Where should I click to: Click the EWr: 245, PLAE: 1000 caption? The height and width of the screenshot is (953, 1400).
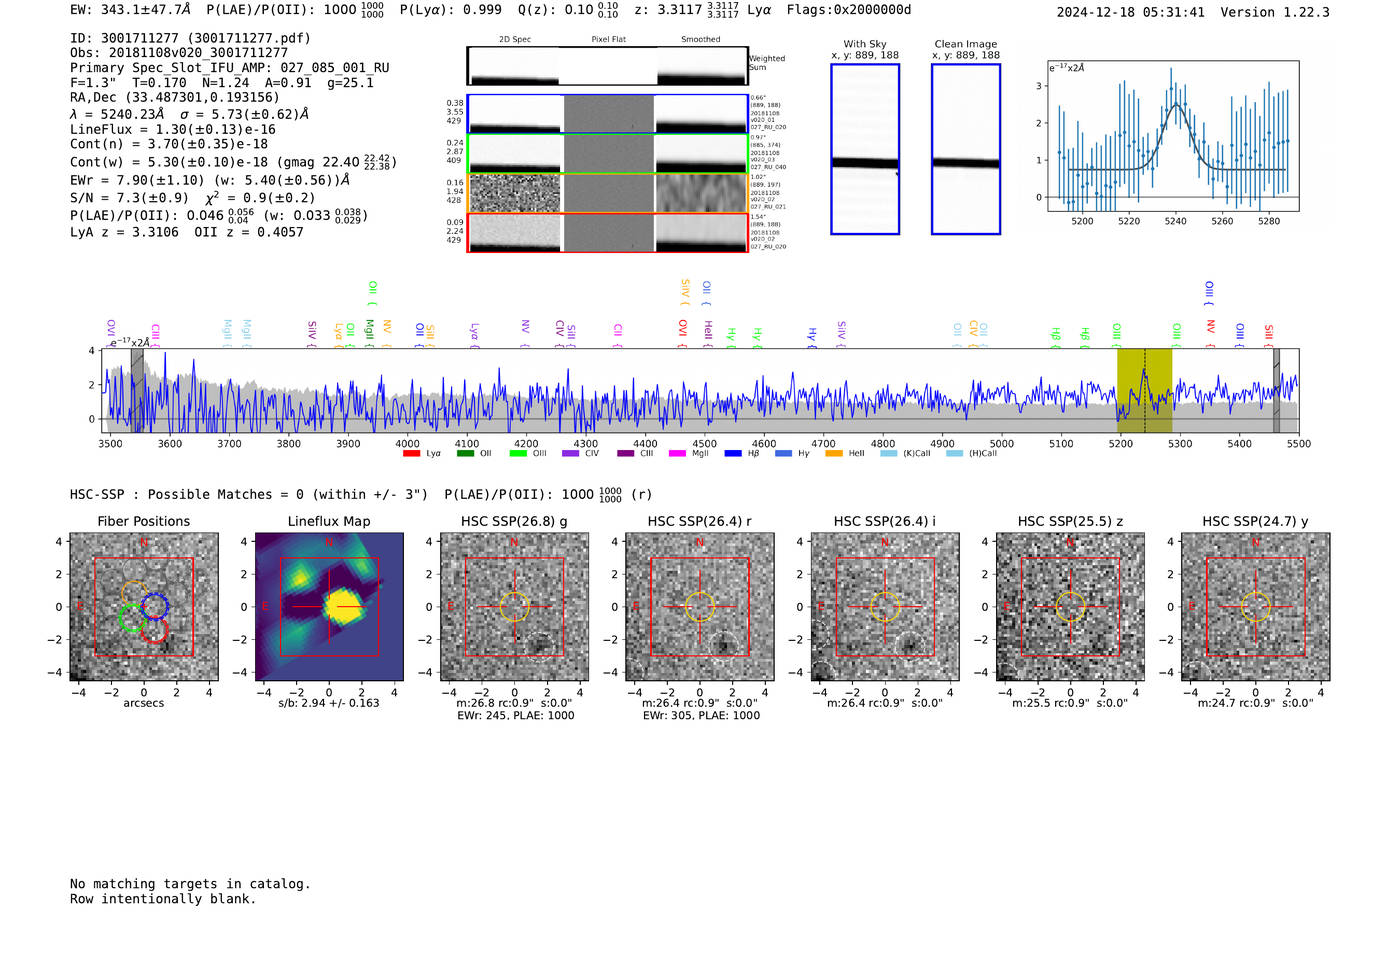point(515,716)
